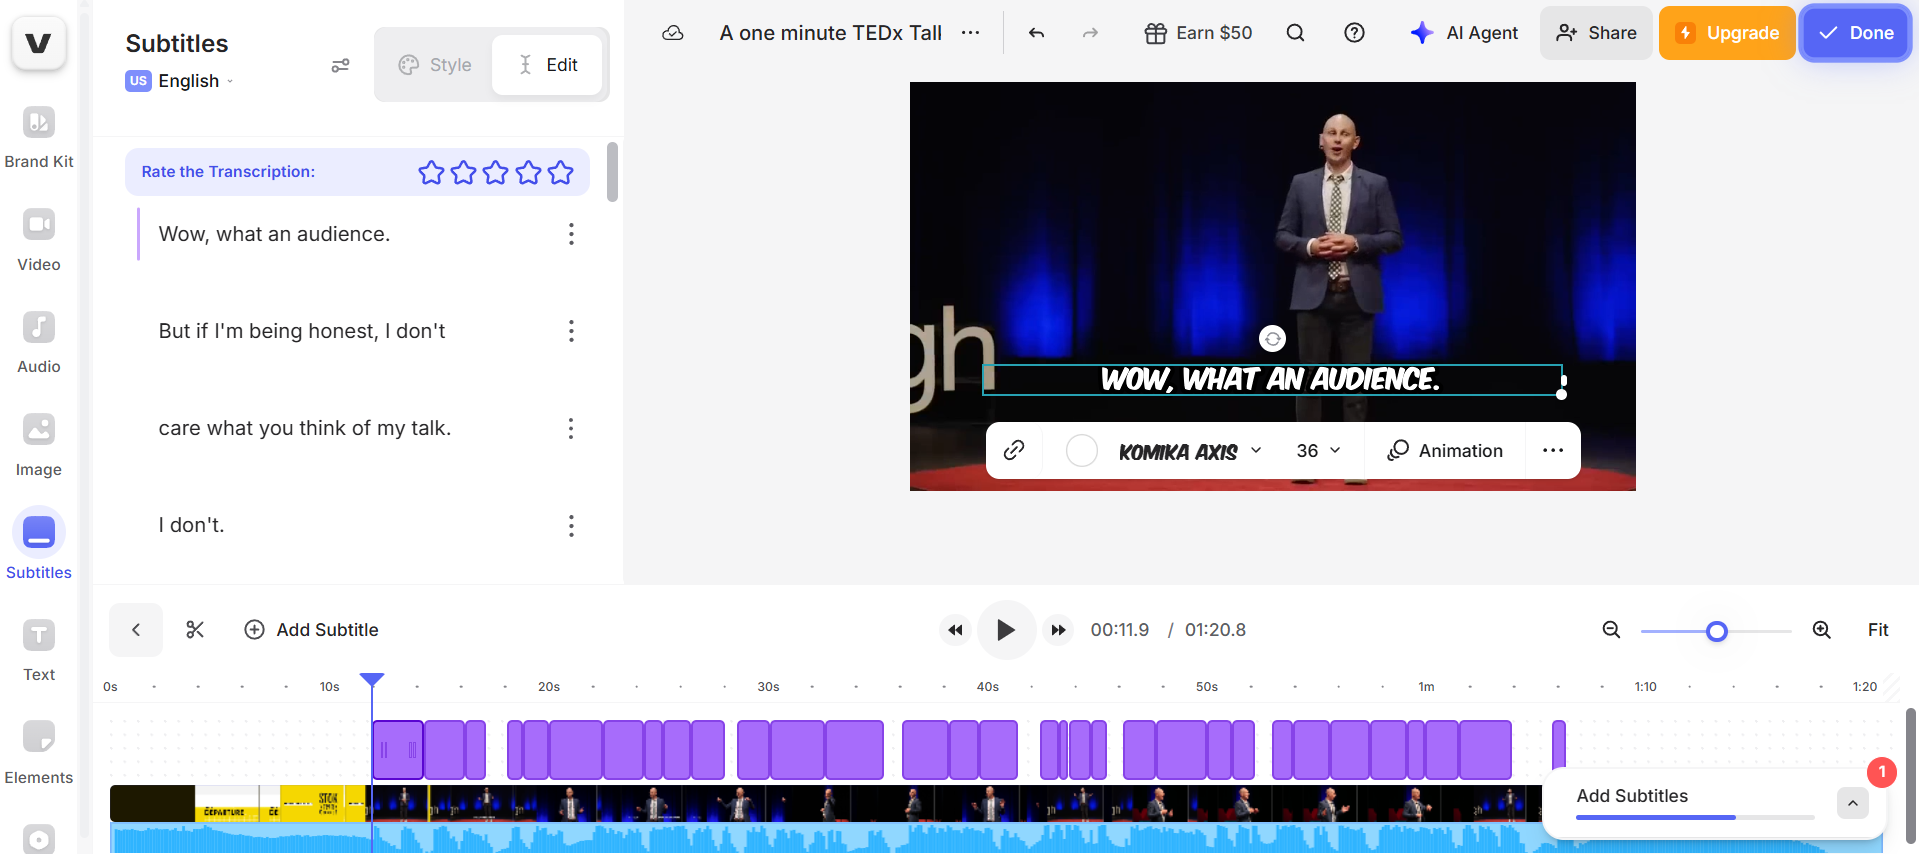
Task: Open the AI Agent
Action: (x=1464, y=33)
